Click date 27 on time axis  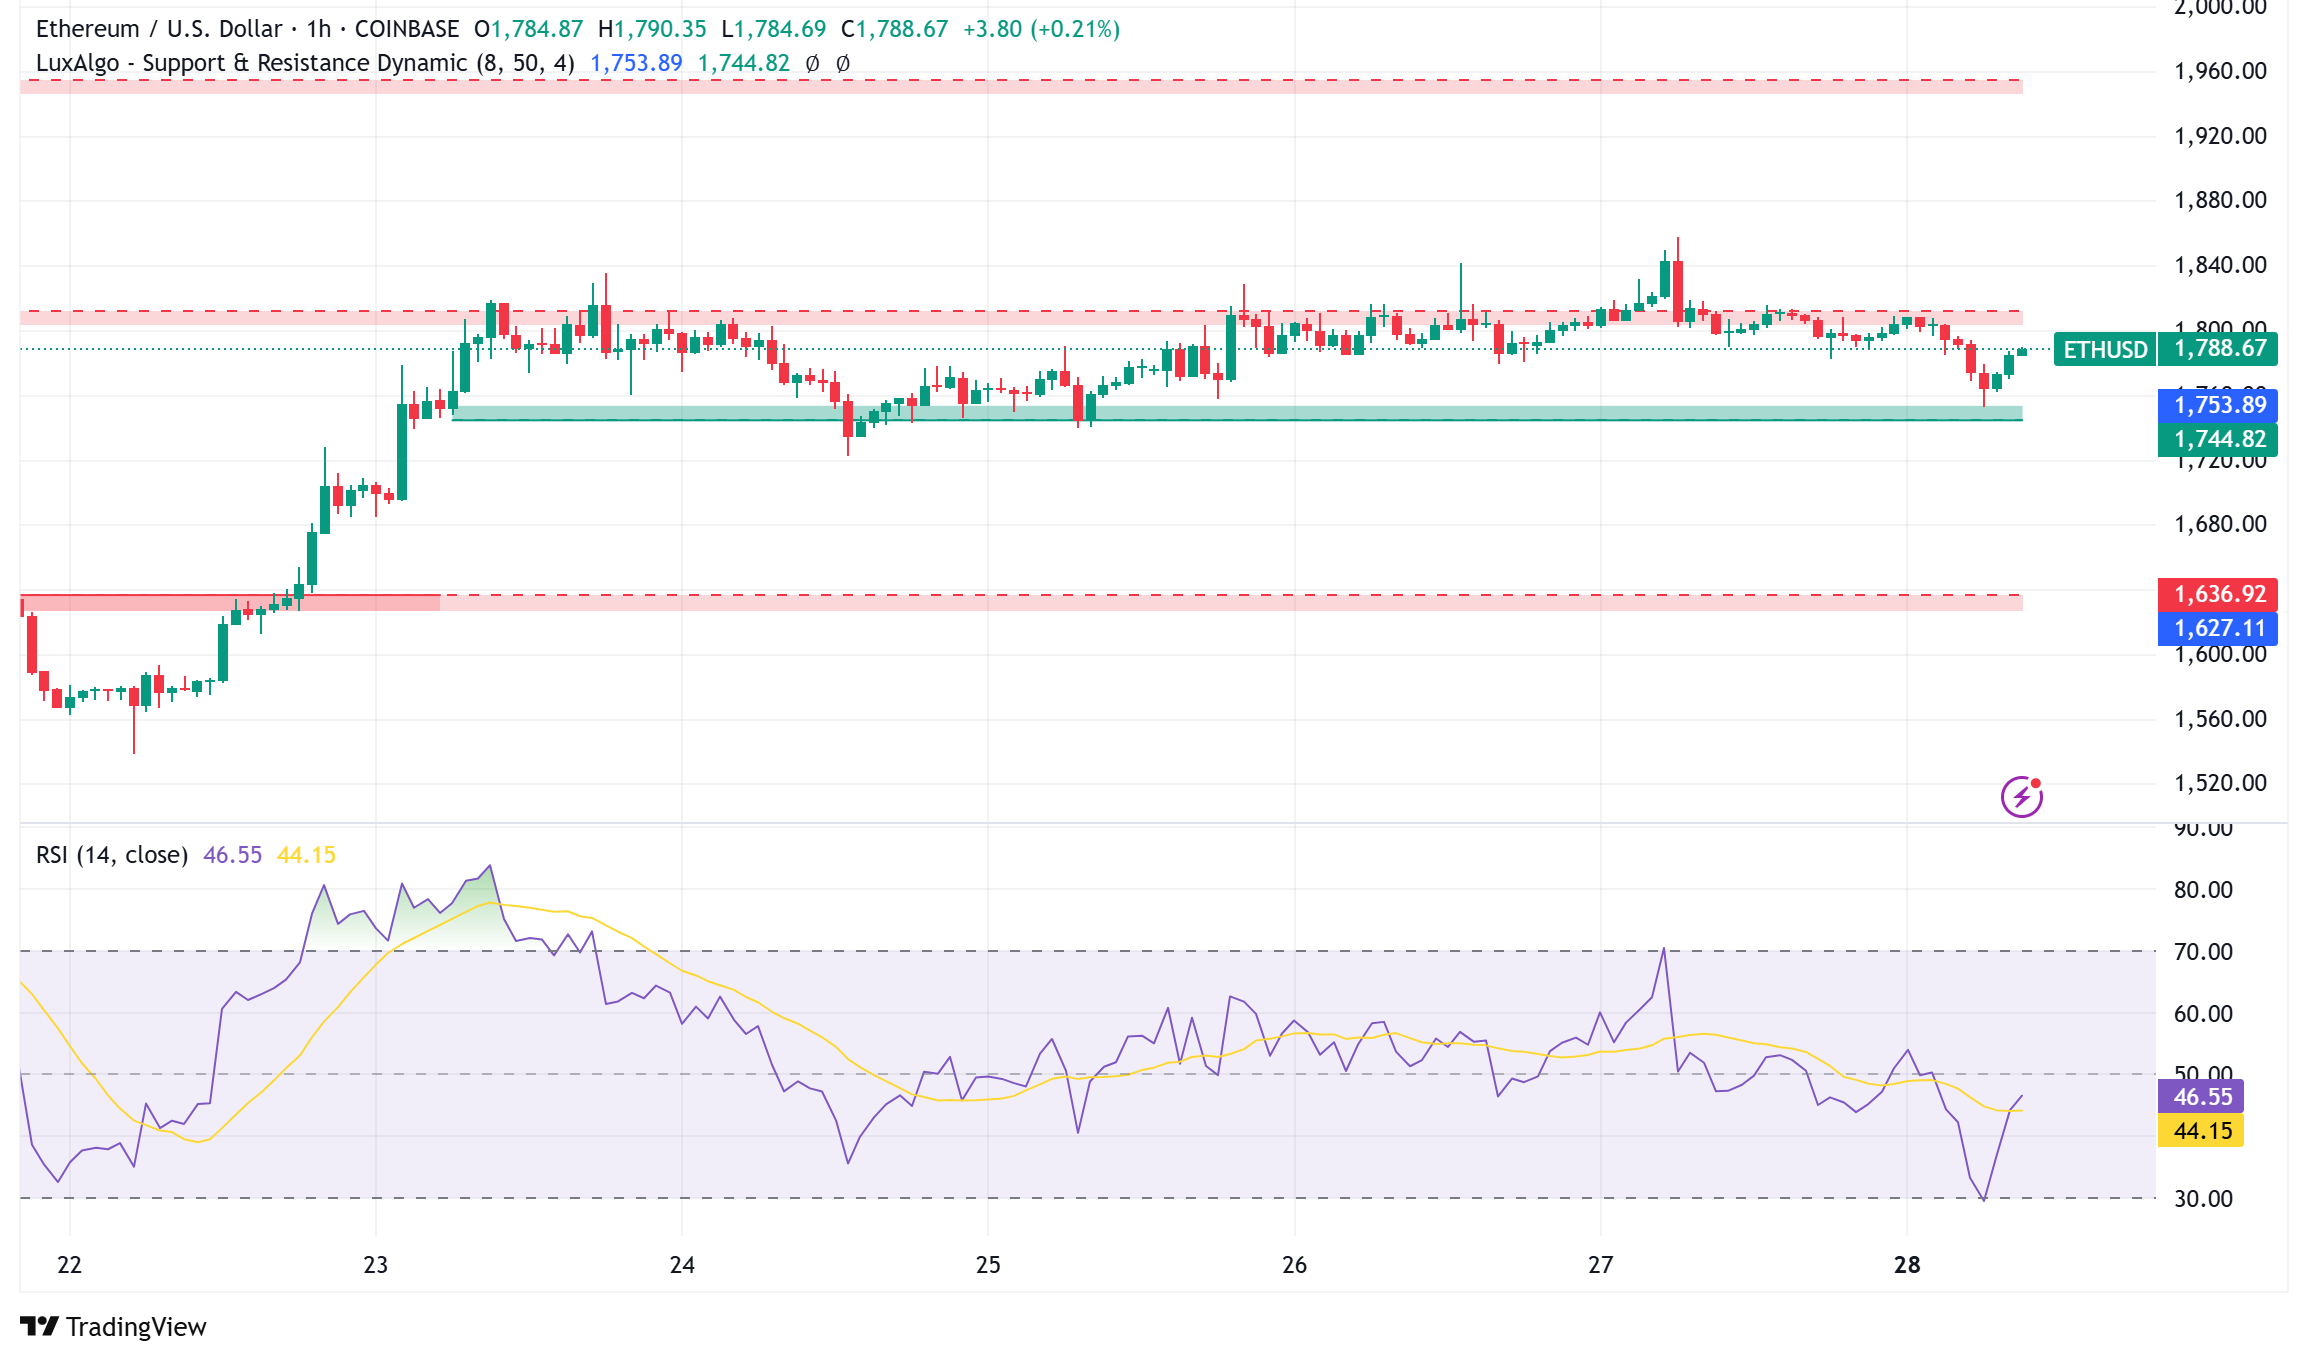(x=1600, y=1265)
